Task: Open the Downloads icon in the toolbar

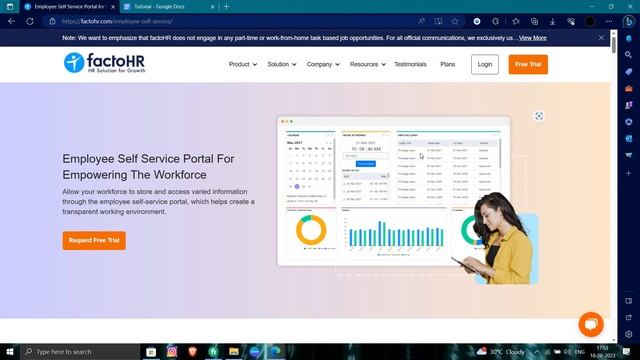Action: click(552, 21)
